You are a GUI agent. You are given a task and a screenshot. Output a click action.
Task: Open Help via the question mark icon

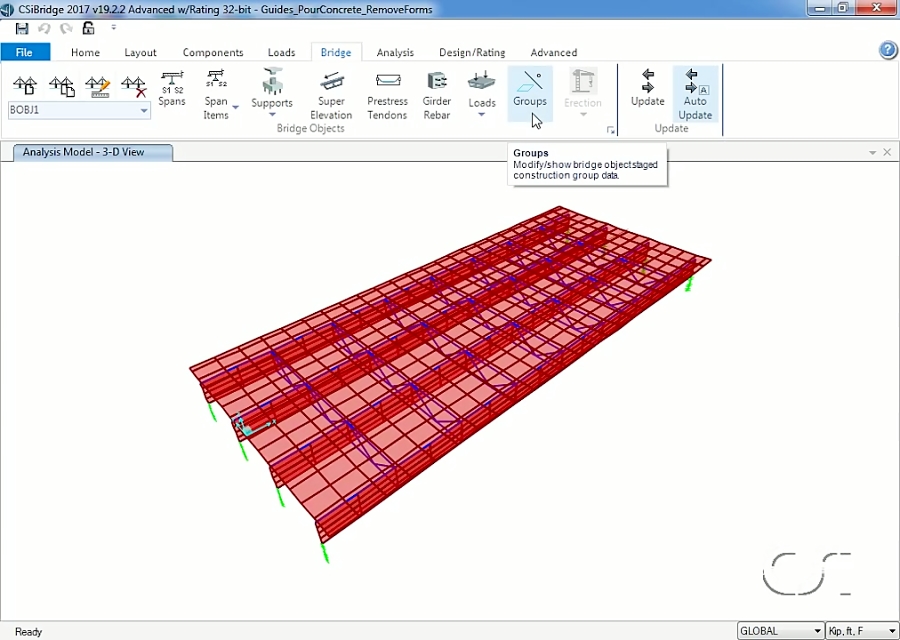(x=888, y=50)
